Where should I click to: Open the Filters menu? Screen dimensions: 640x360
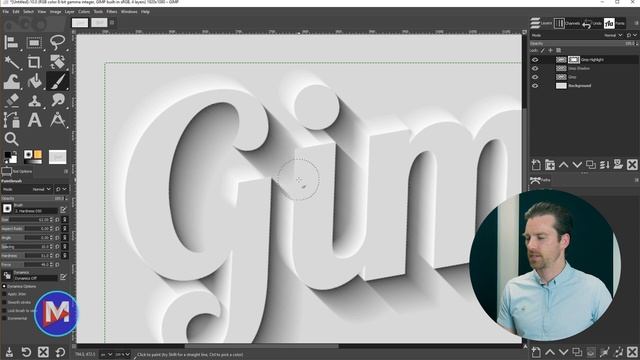point(111,12)
